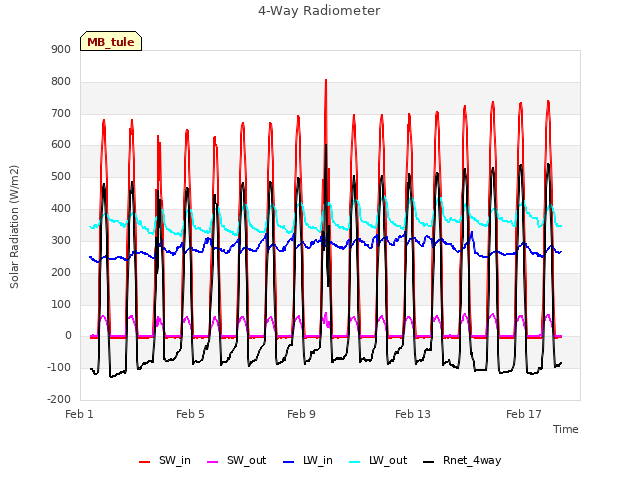Click the 200 y-axis tick label
Screen dimensions: 640x480
coord(61,272)
